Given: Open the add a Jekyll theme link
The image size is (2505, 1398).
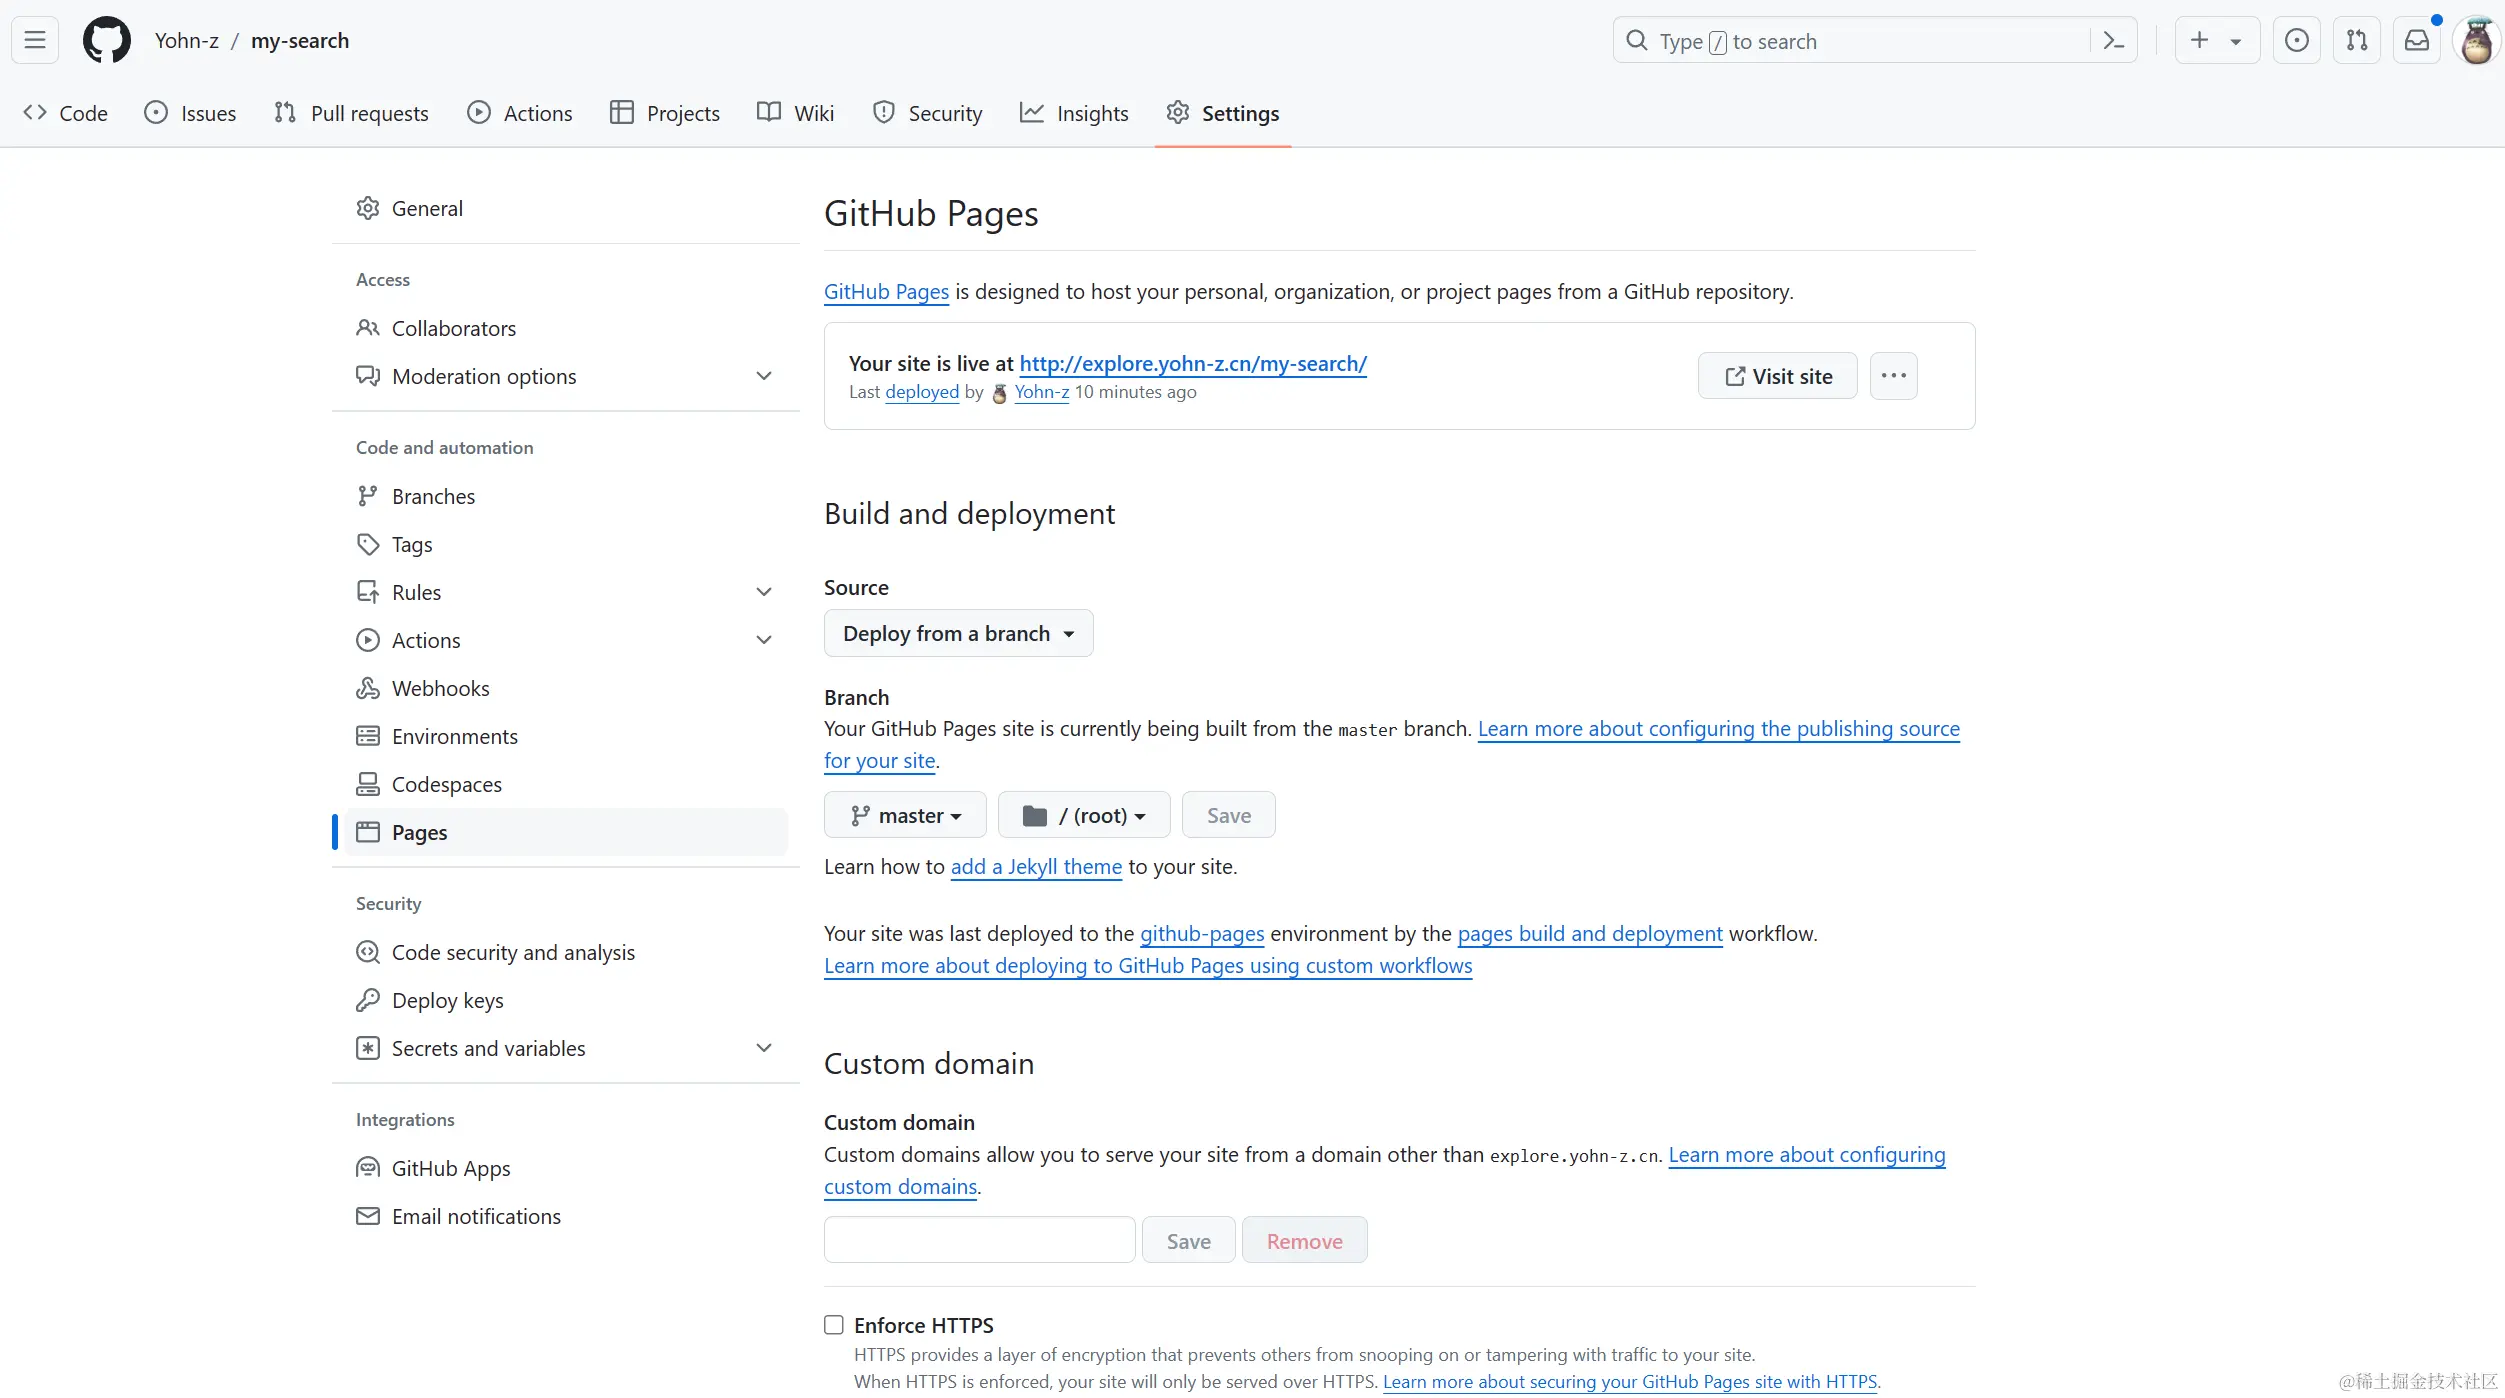Looking at the screenshot, I should [1036, 867].
